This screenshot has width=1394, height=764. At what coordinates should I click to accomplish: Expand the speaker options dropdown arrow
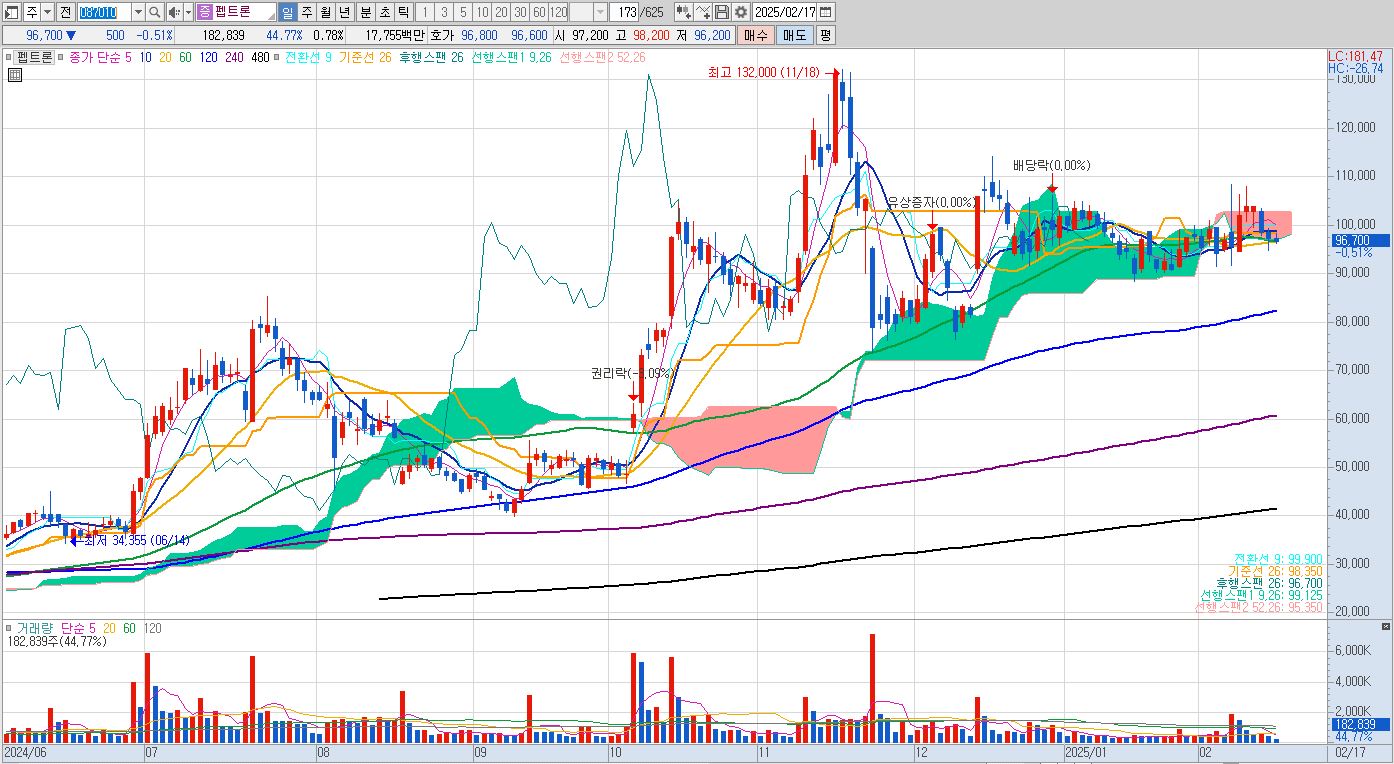click(187, 12)
